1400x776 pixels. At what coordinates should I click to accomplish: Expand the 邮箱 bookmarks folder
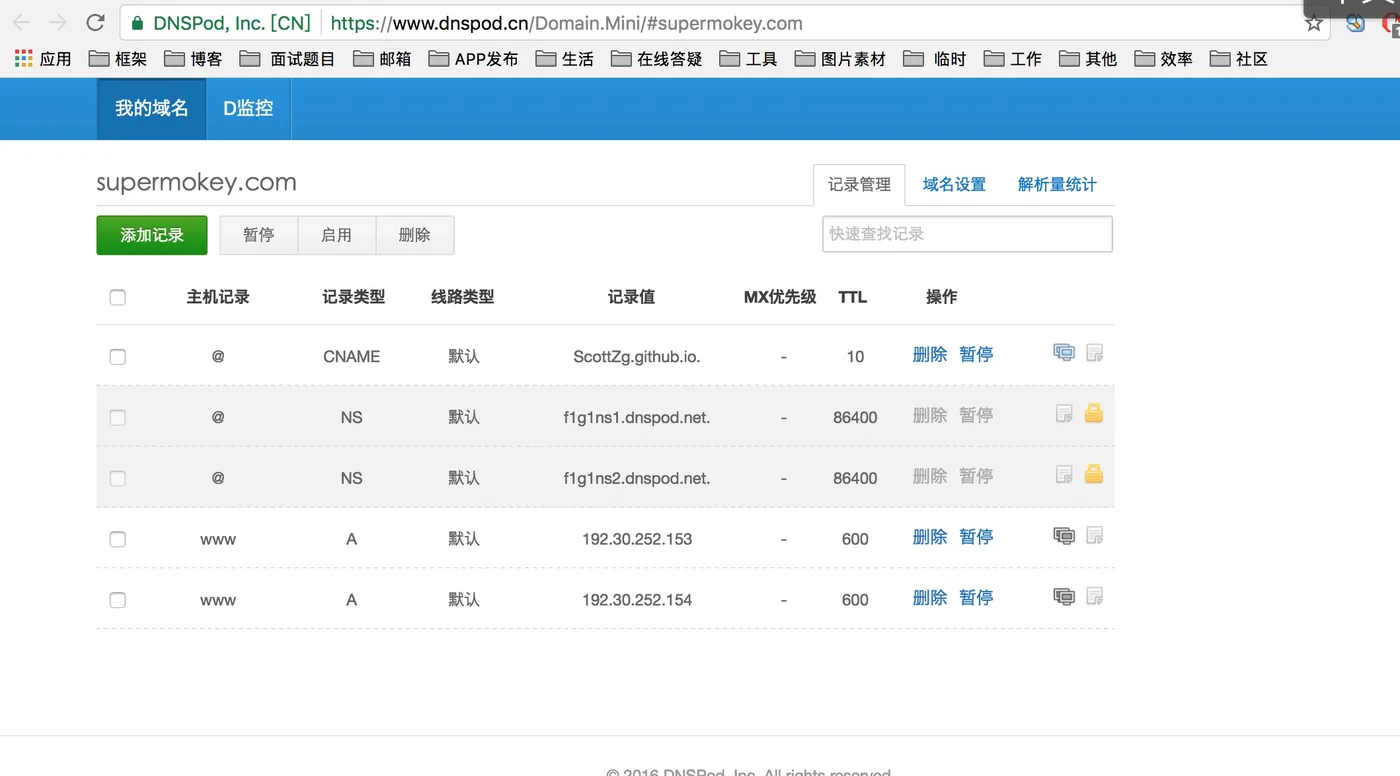(382, 59)
